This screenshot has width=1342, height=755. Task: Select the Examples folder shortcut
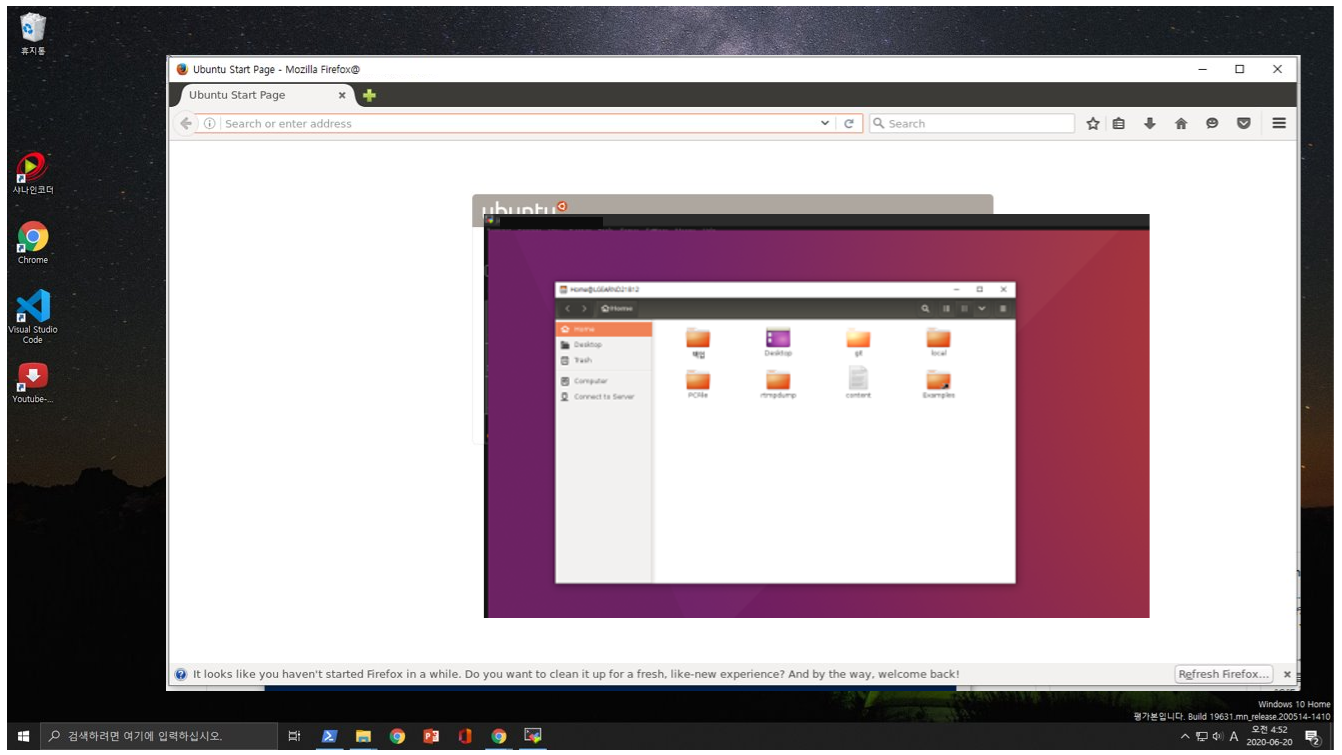tap(938, 384)
